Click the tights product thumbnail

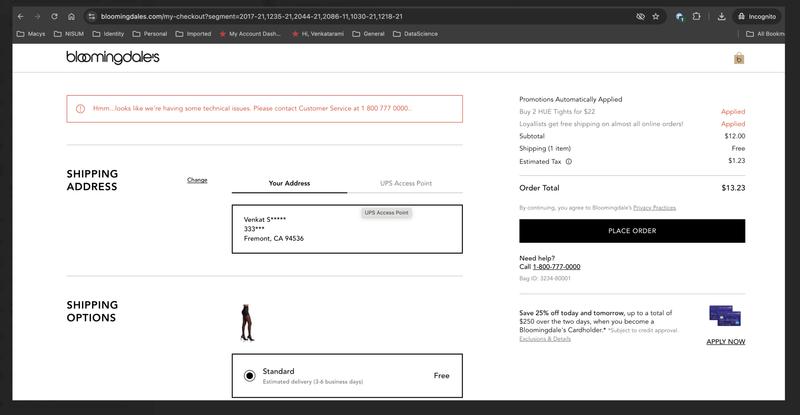(247, 323)
